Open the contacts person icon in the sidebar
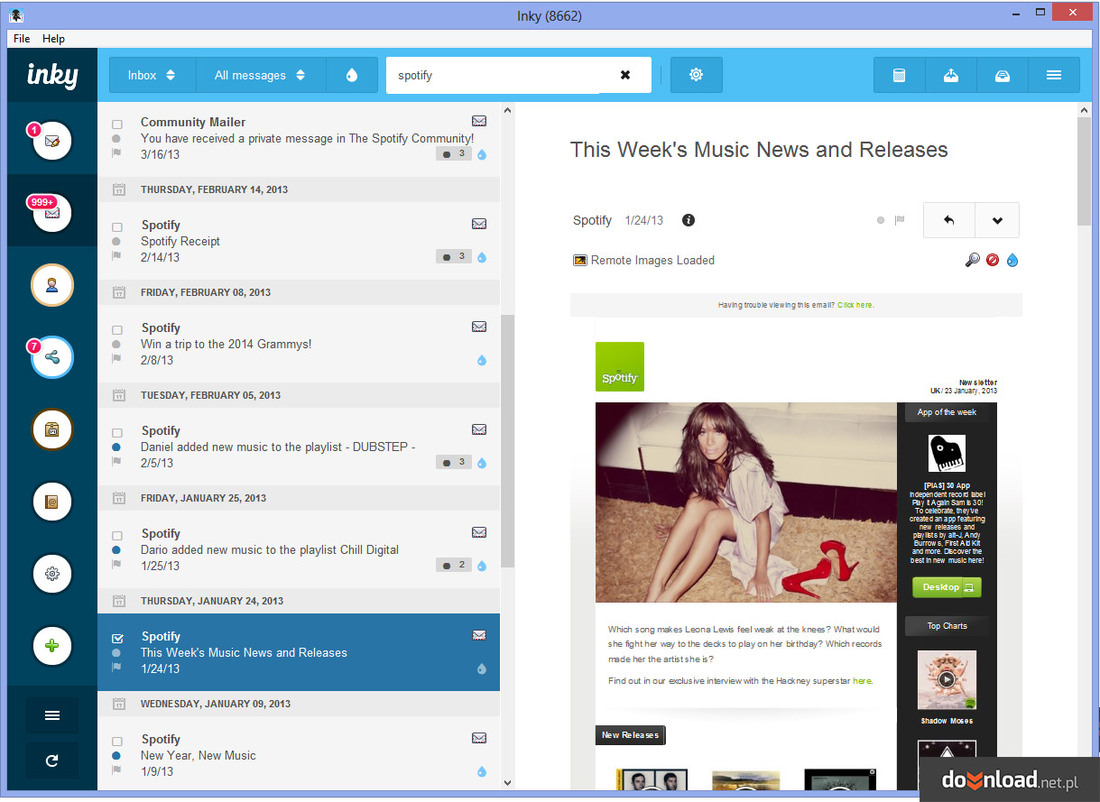The height and width of the screenshot is (802, 1100). [x=52, y=285]
